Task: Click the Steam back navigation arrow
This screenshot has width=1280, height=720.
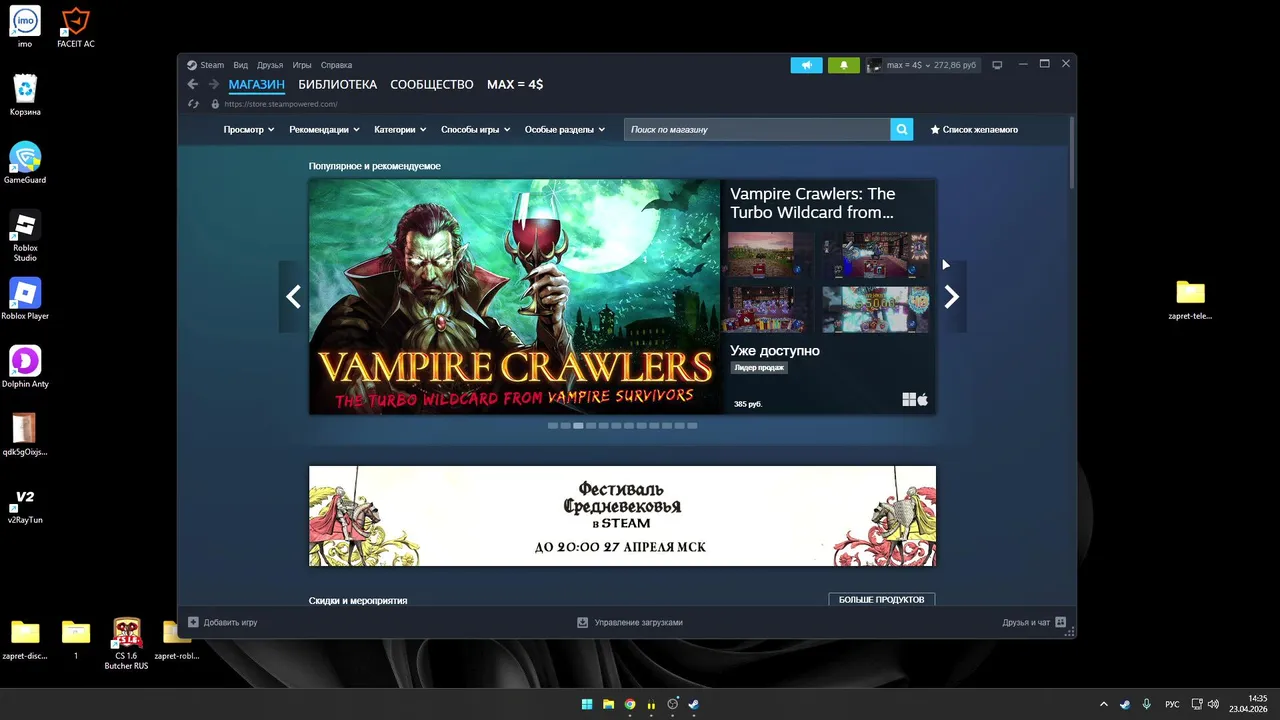Action: [193, 85]
